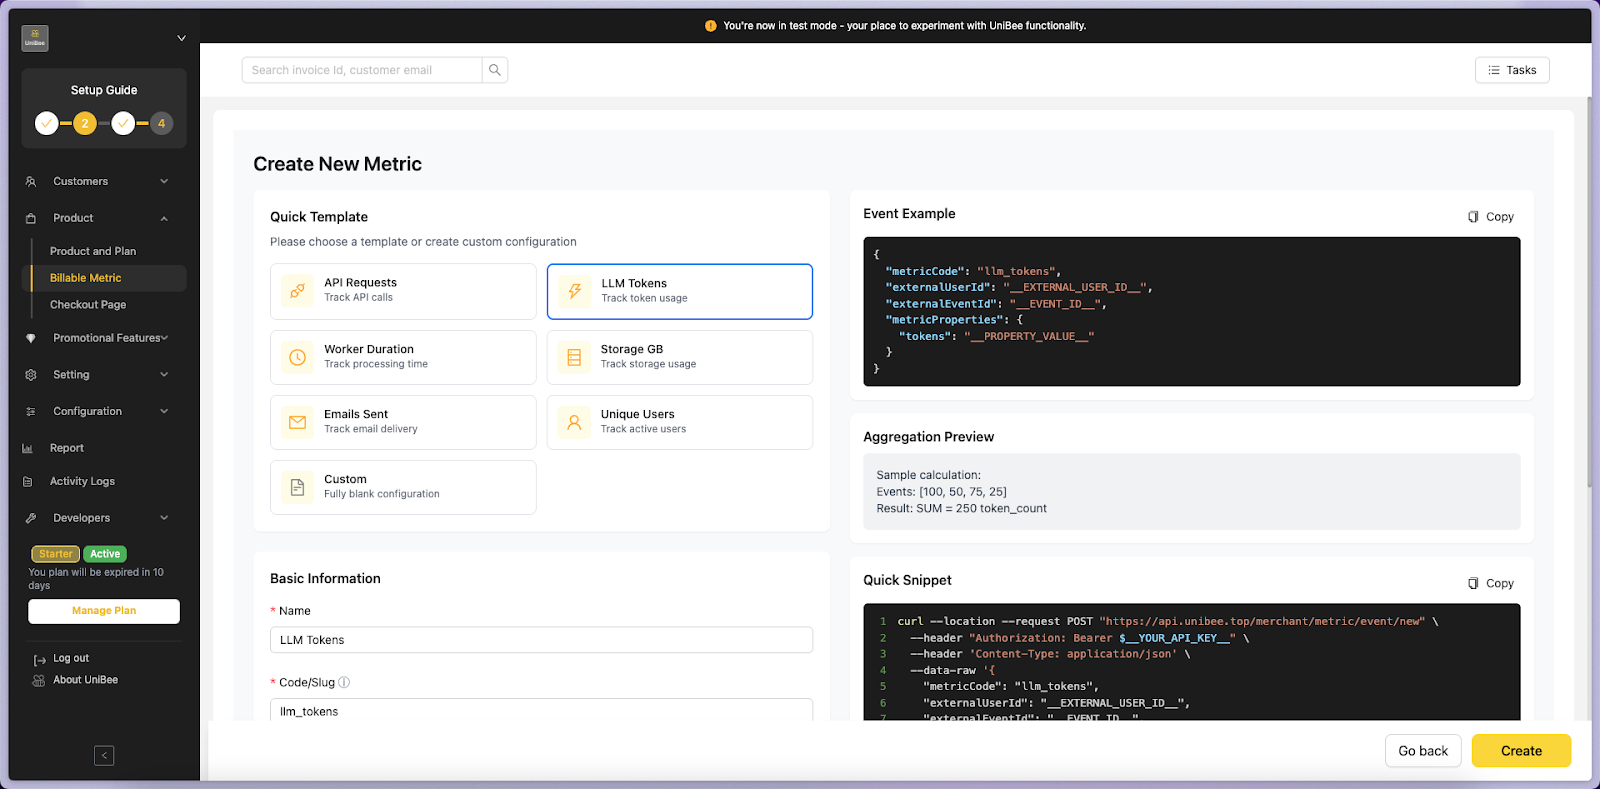Click the API Requests template icon
Image resolution: width=1600 pixels, height=789 pixels.
pos(297,291)
